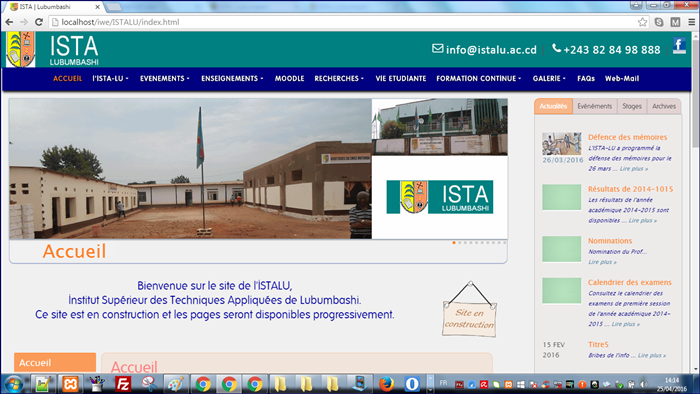The height and width of the screenshot is (394, 700).
Task: Select the first slider pagination dot
Action: click(x=454, y=243)
